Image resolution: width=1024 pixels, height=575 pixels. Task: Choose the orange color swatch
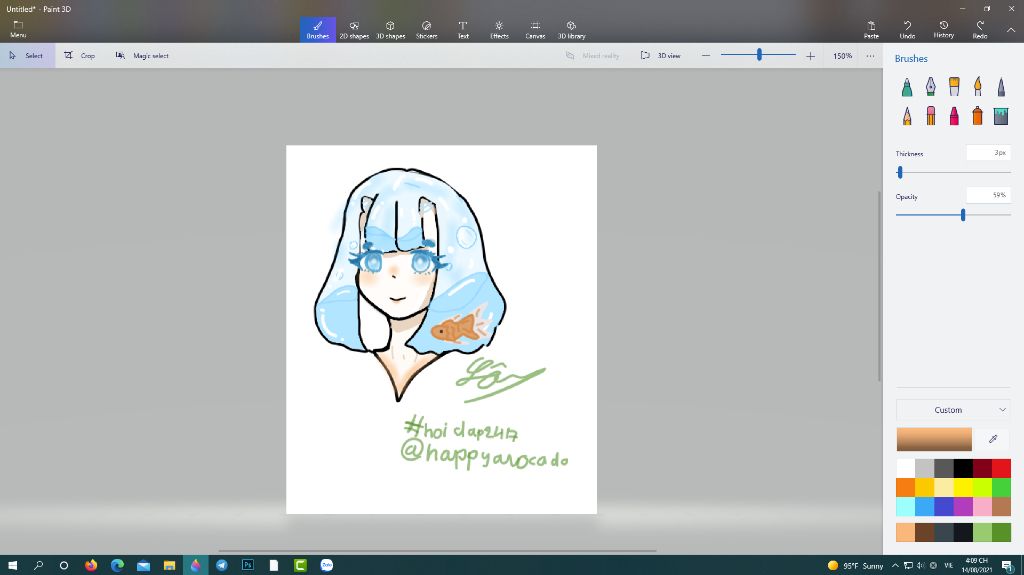(906, 487)
